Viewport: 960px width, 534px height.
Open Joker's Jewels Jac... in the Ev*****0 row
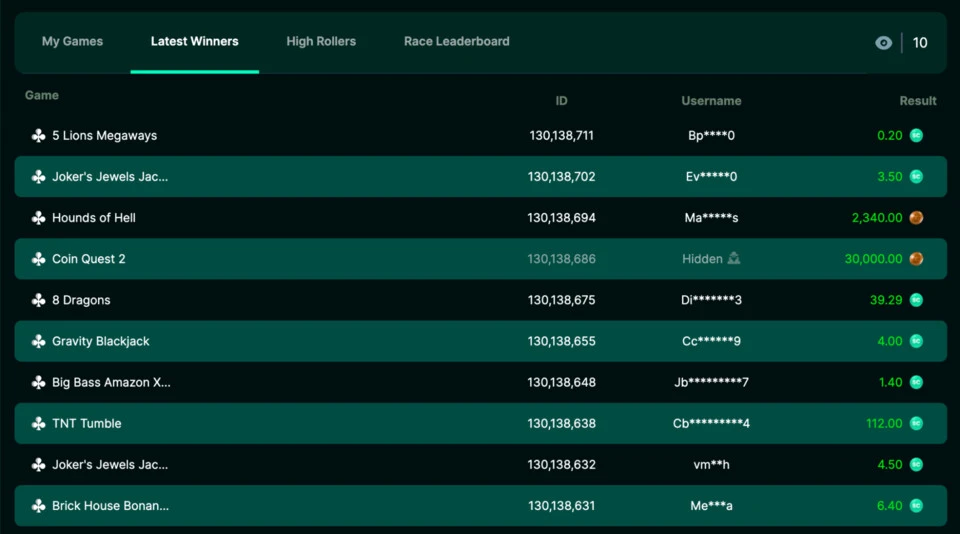tap(110, 177)
